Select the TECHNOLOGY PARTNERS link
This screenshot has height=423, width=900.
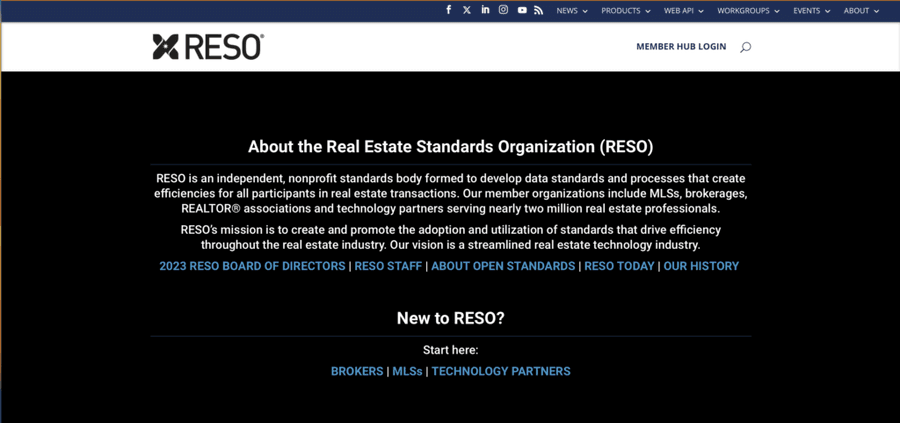coord(501,371)
